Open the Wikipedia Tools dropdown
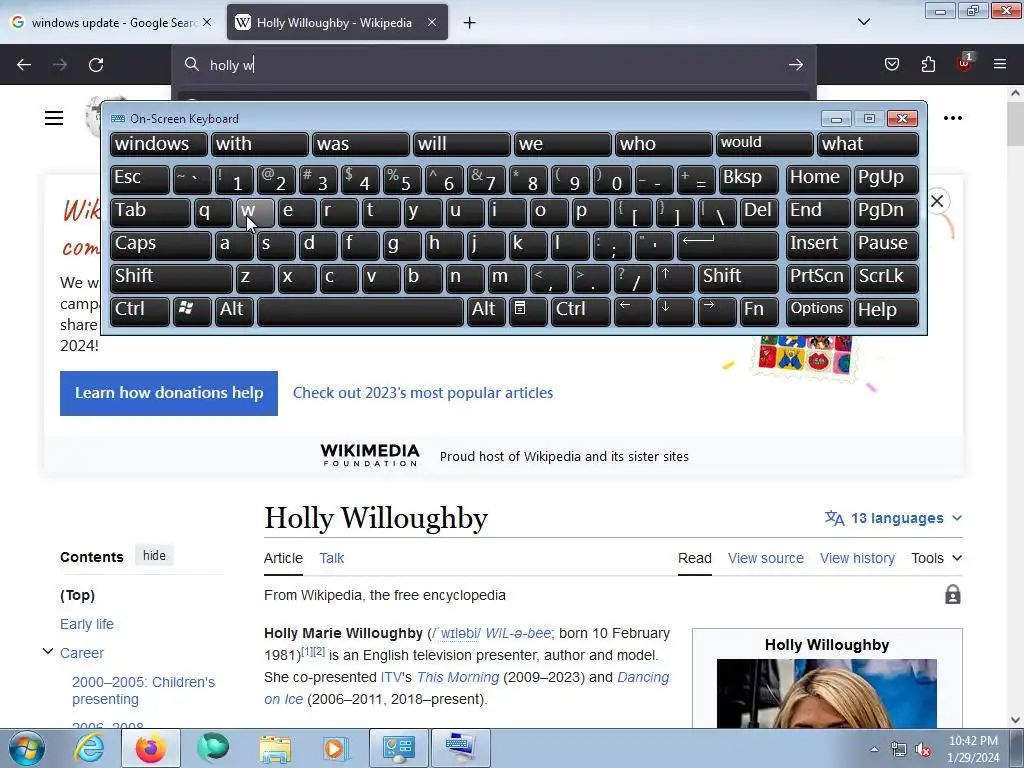This screenshot has width=1024, height=768. pos(936,558)
